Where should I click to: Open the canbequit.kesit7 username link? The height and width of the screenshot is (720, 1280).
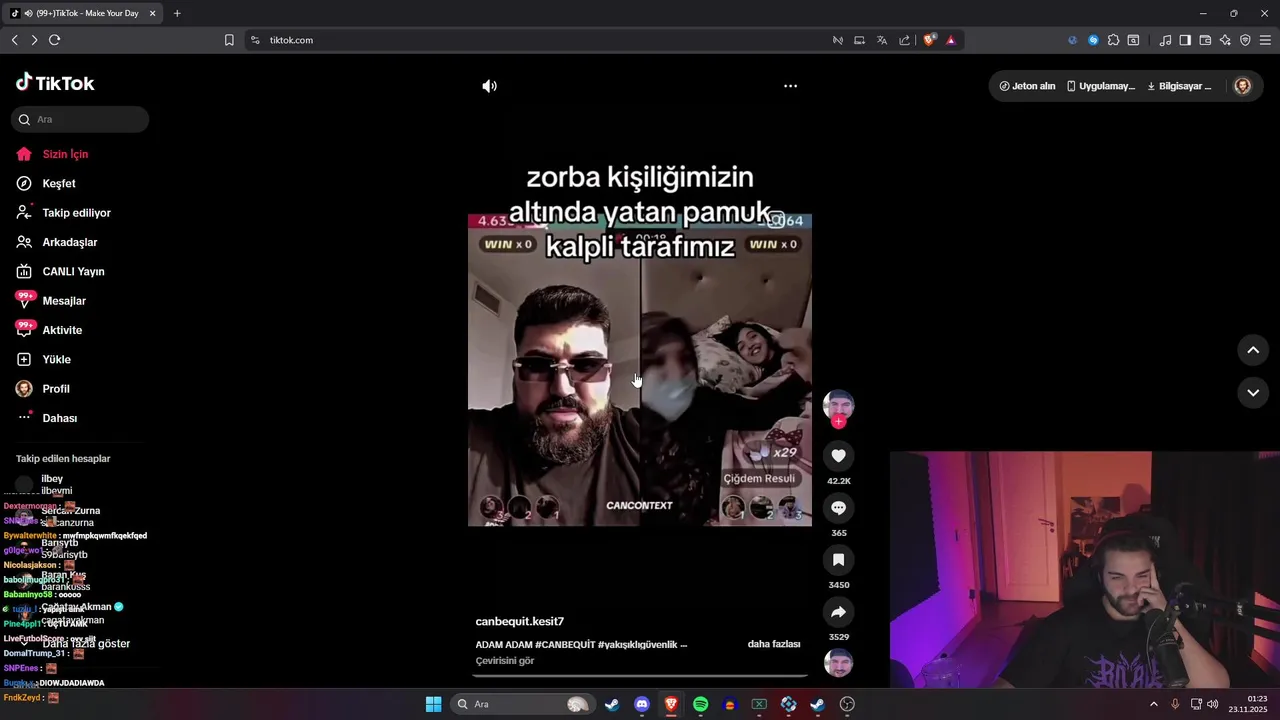pyautogui.click(x=520, y=622)
